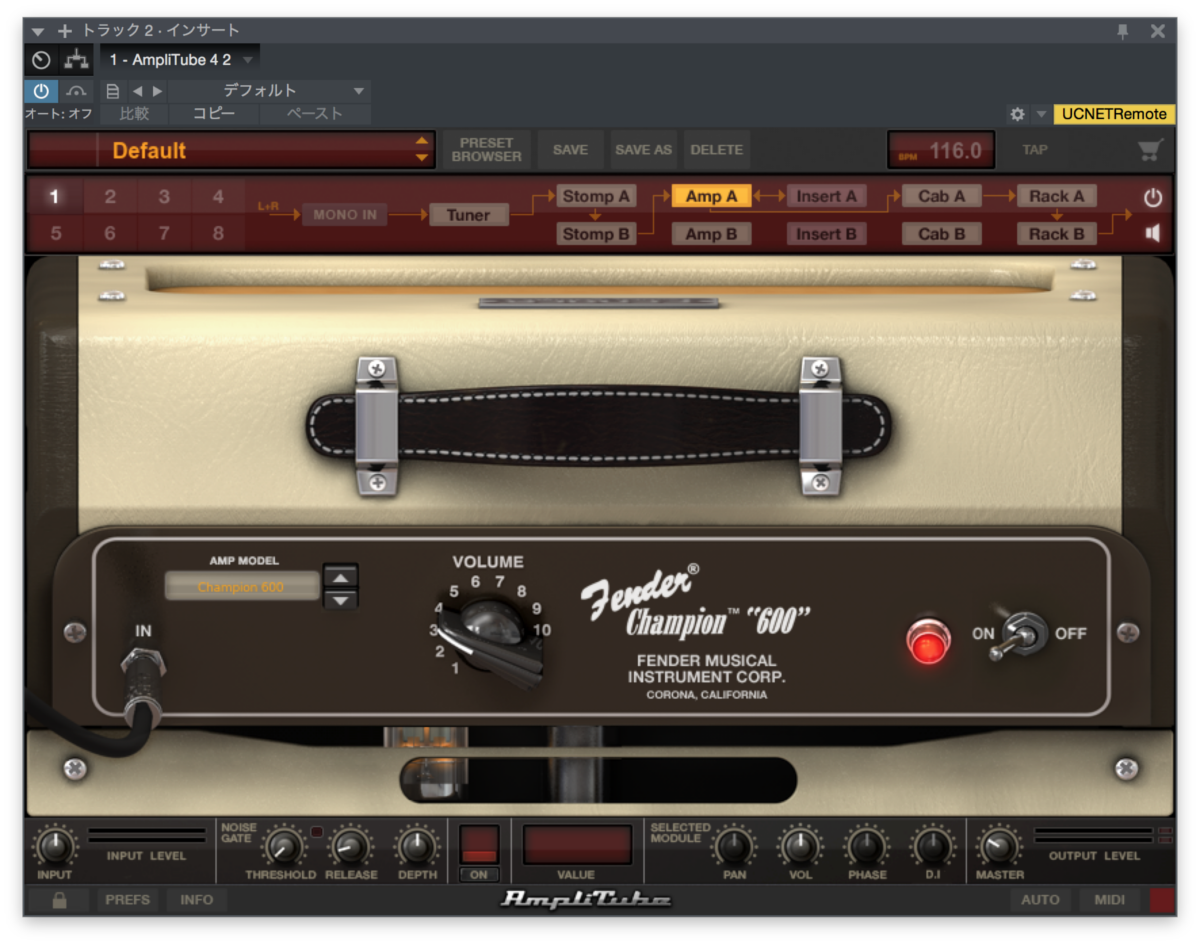1200x945 pixels.
Task: Open the PREFS button
Action: point(127,900)
